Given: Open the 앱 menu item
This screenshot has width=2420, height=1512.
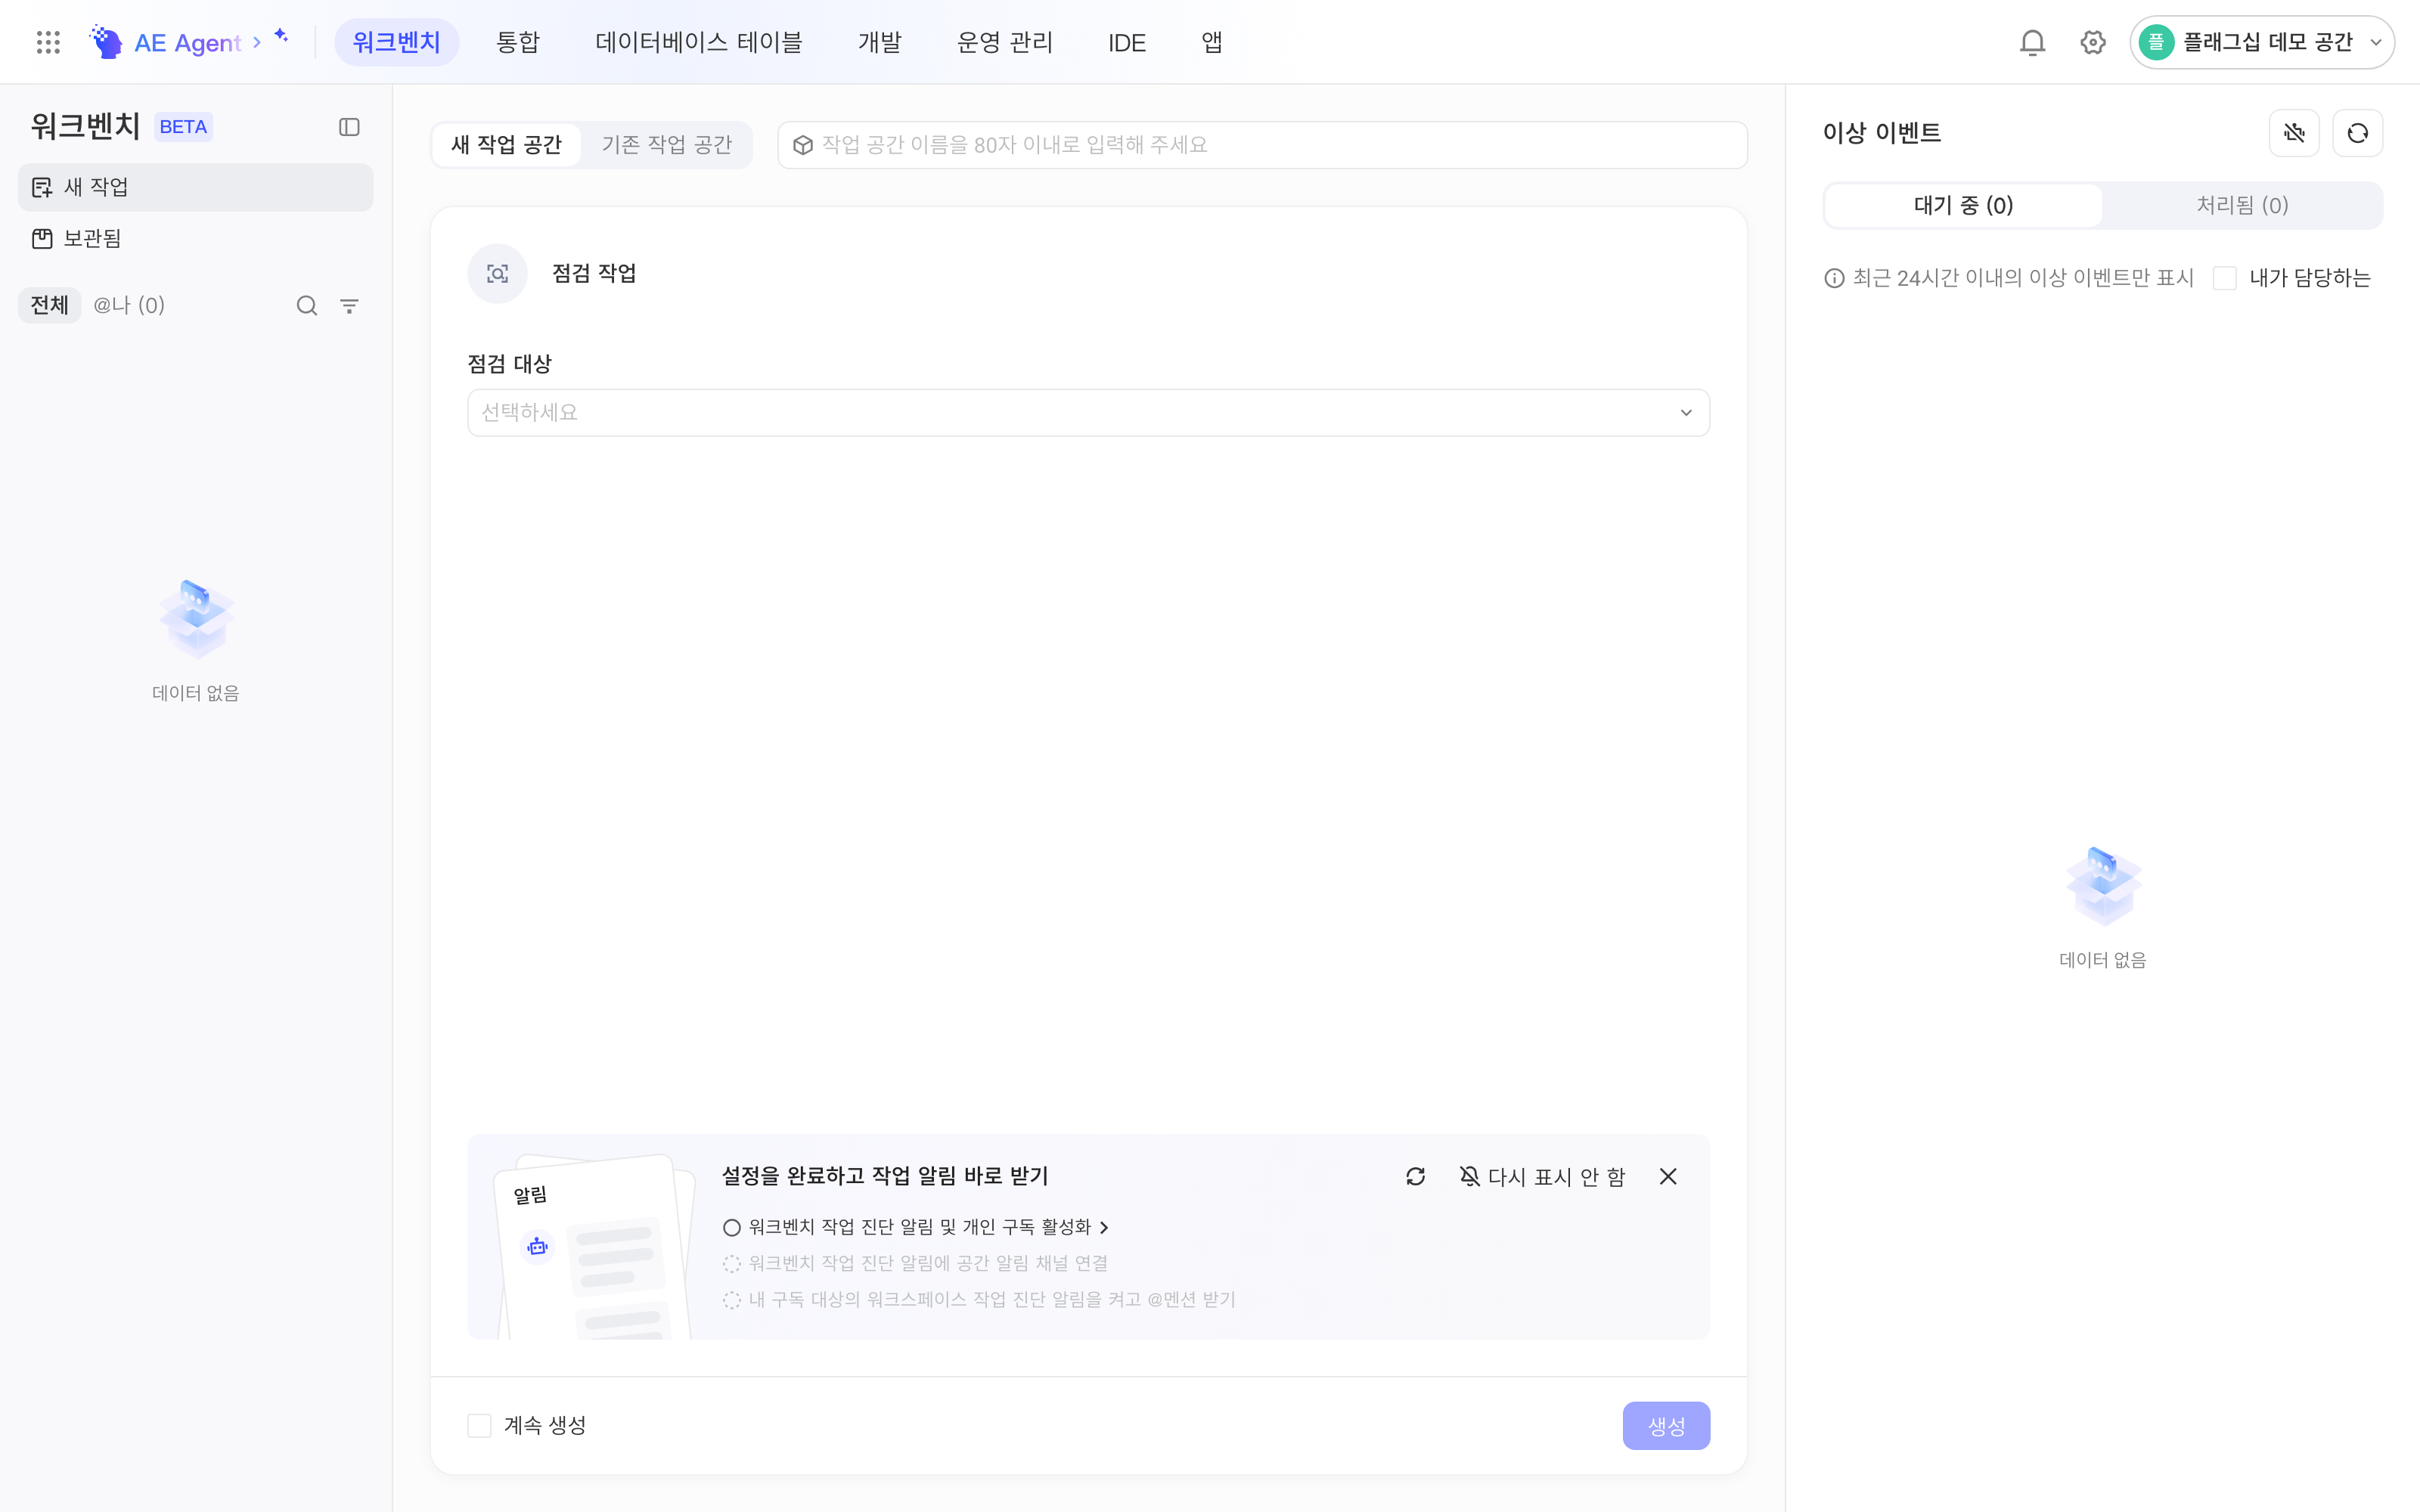Looking at the screenshot, I should [x=1211, y=42].
